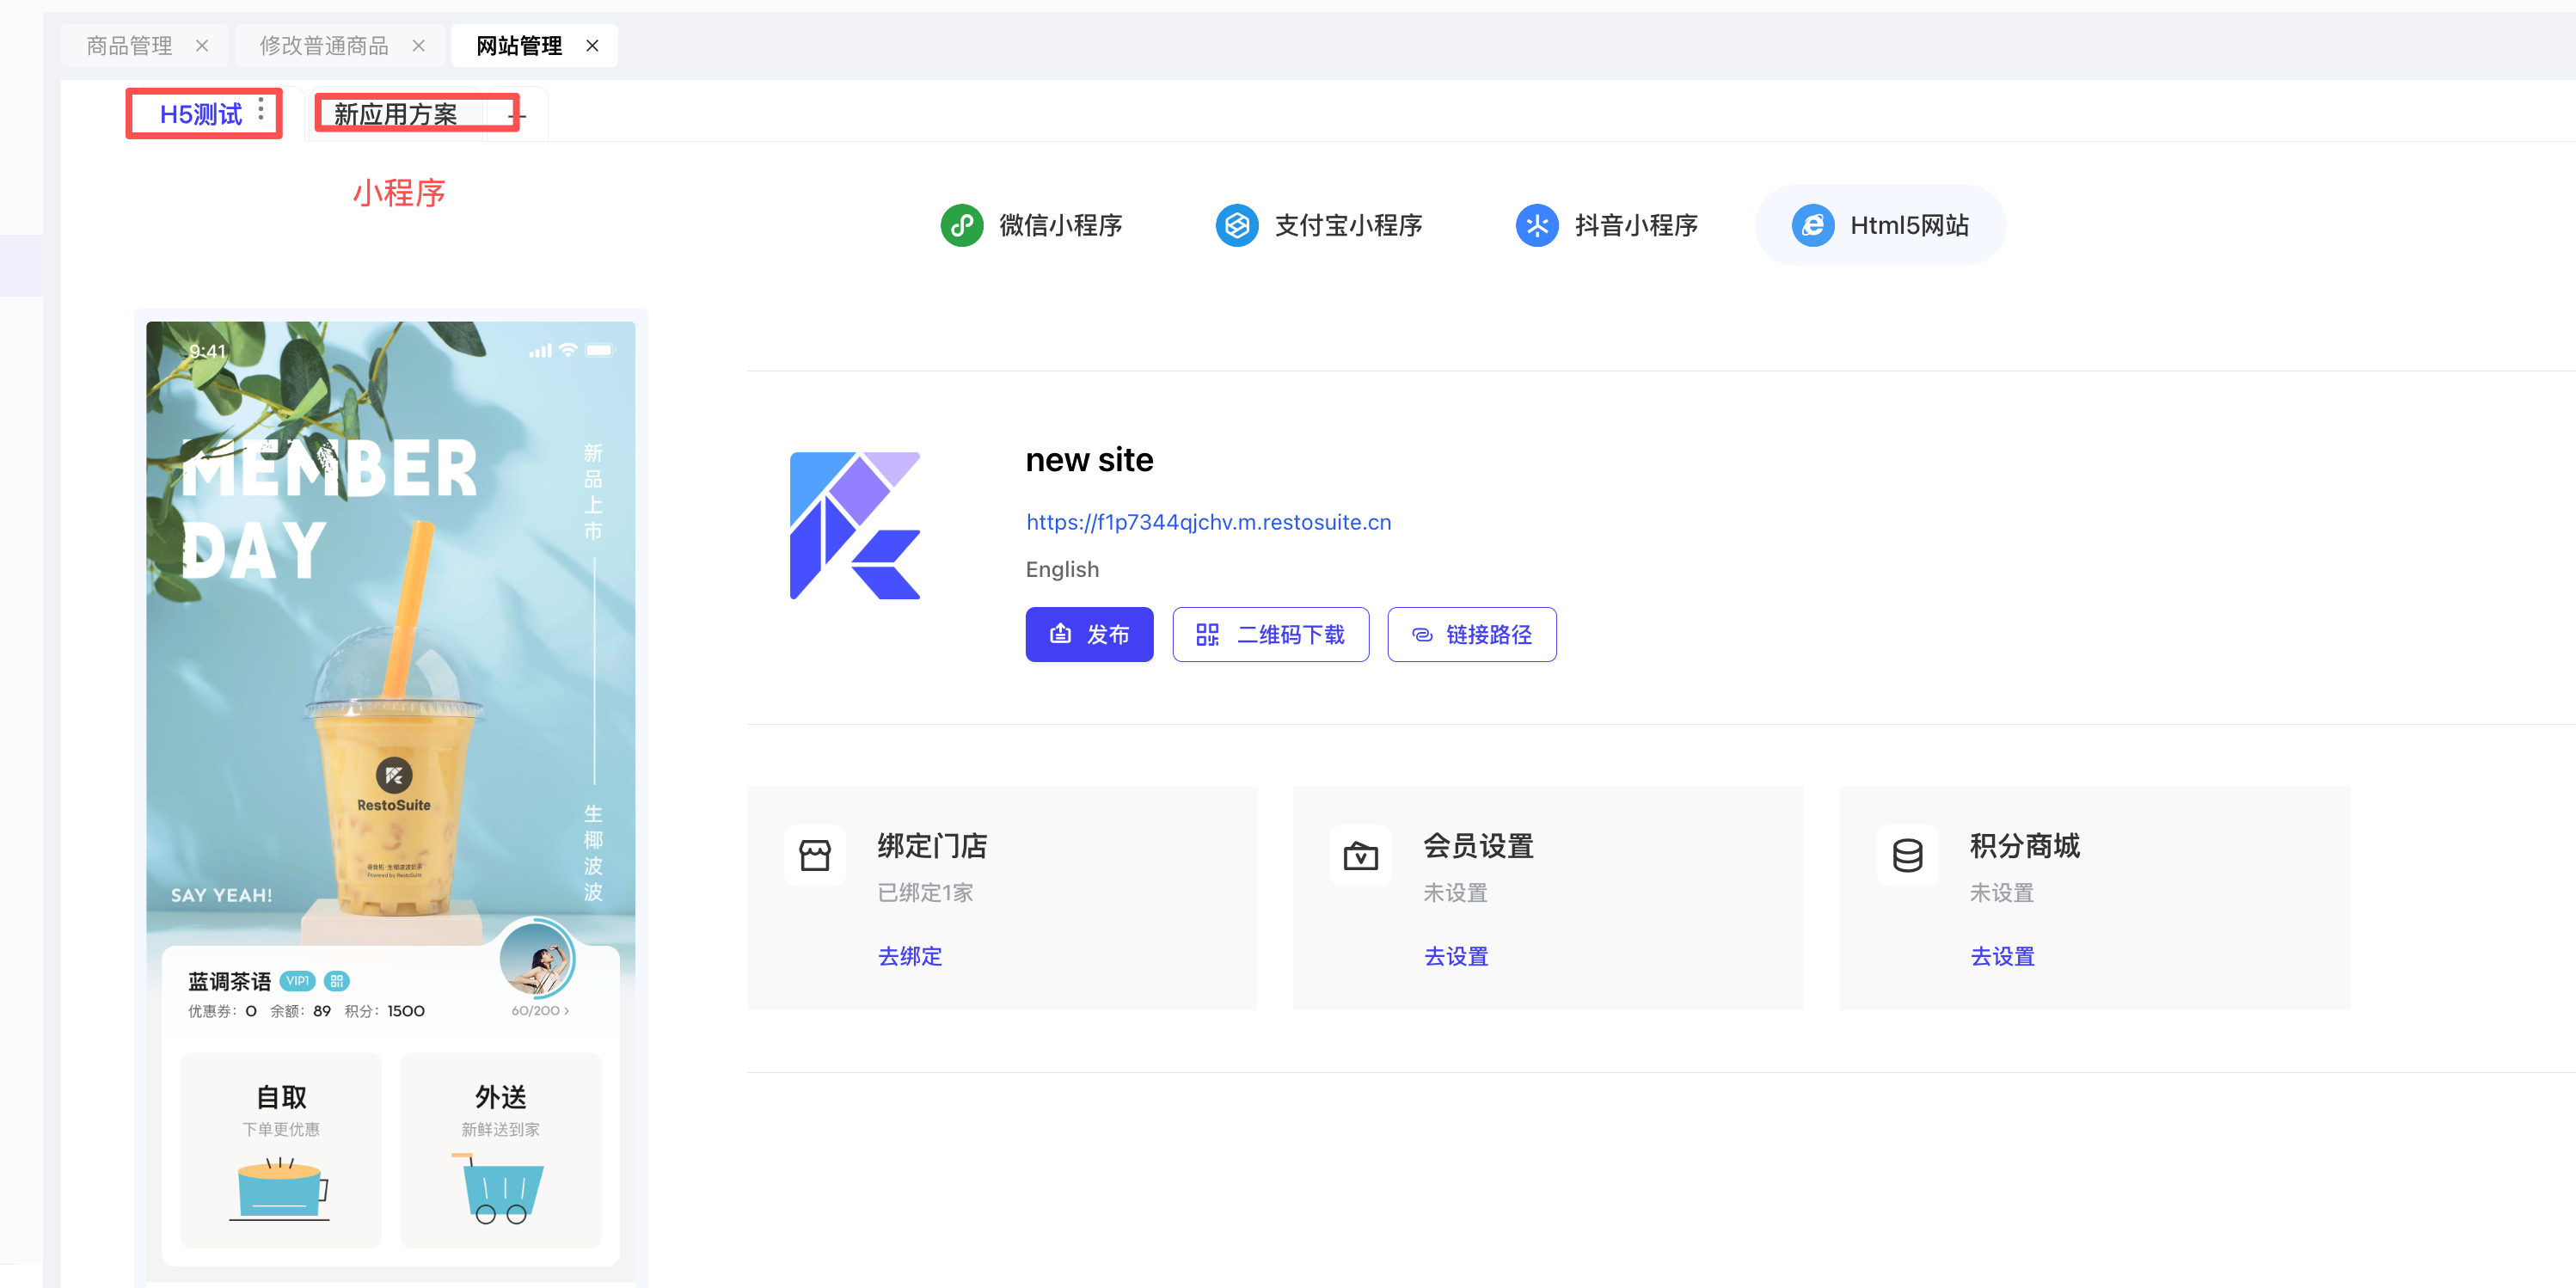The width and height of the screenshot is (2576, 1288).
Task: Open the H5测试 three-dot options menu
Action: click(261, 109)
